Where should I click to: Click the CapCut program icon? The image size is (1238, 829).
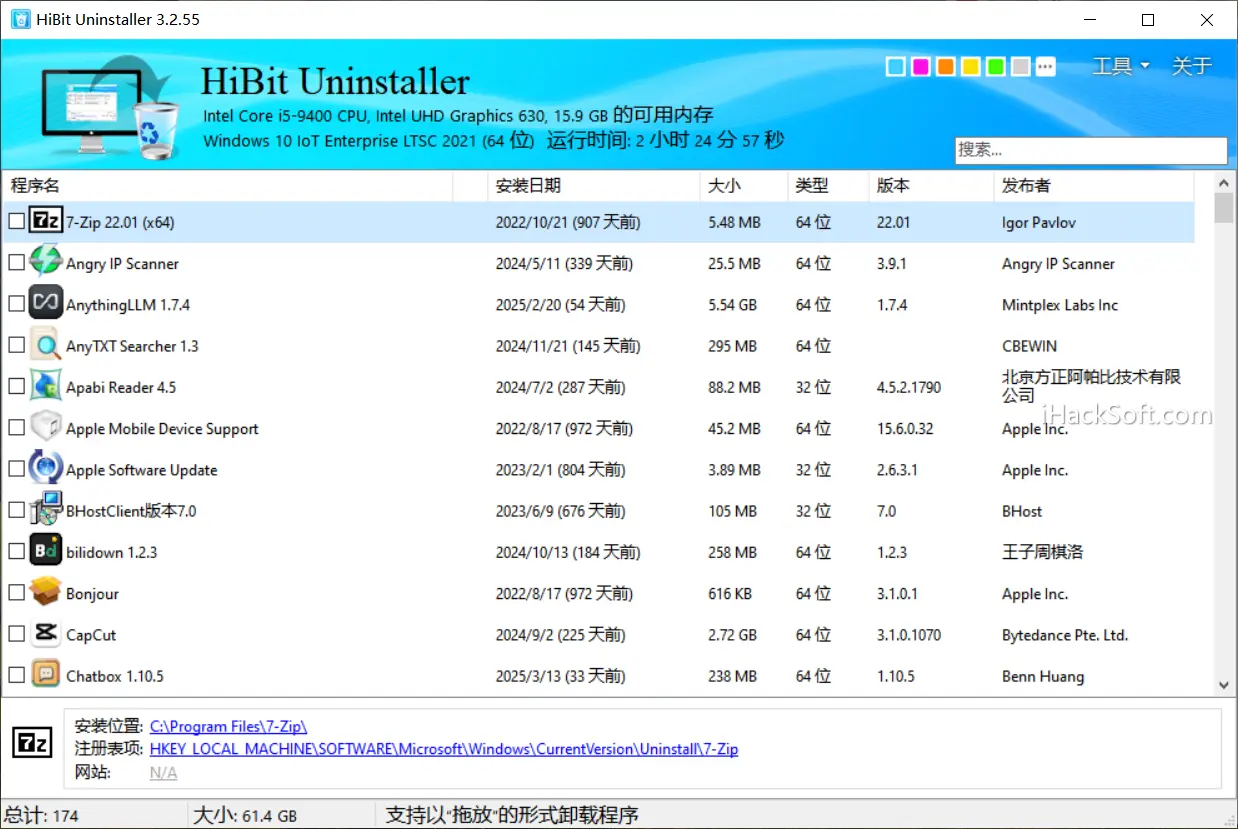[x=45, y=634]
